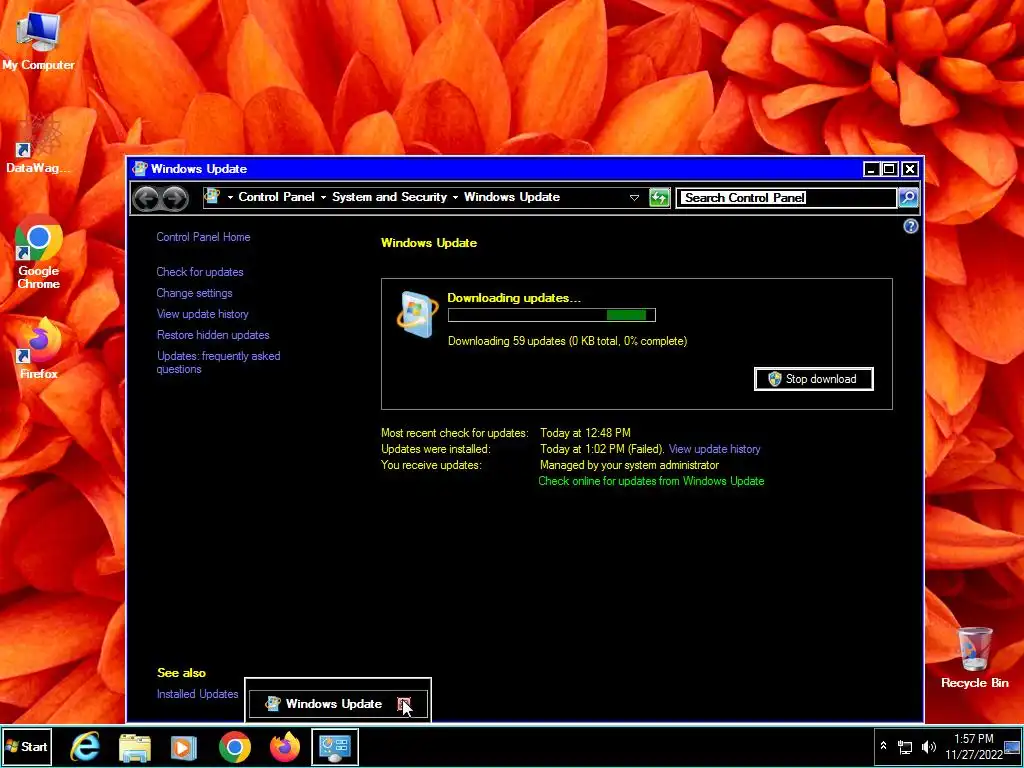
Task: Open the Recycle Bin
Action: (x=974, y=657)
